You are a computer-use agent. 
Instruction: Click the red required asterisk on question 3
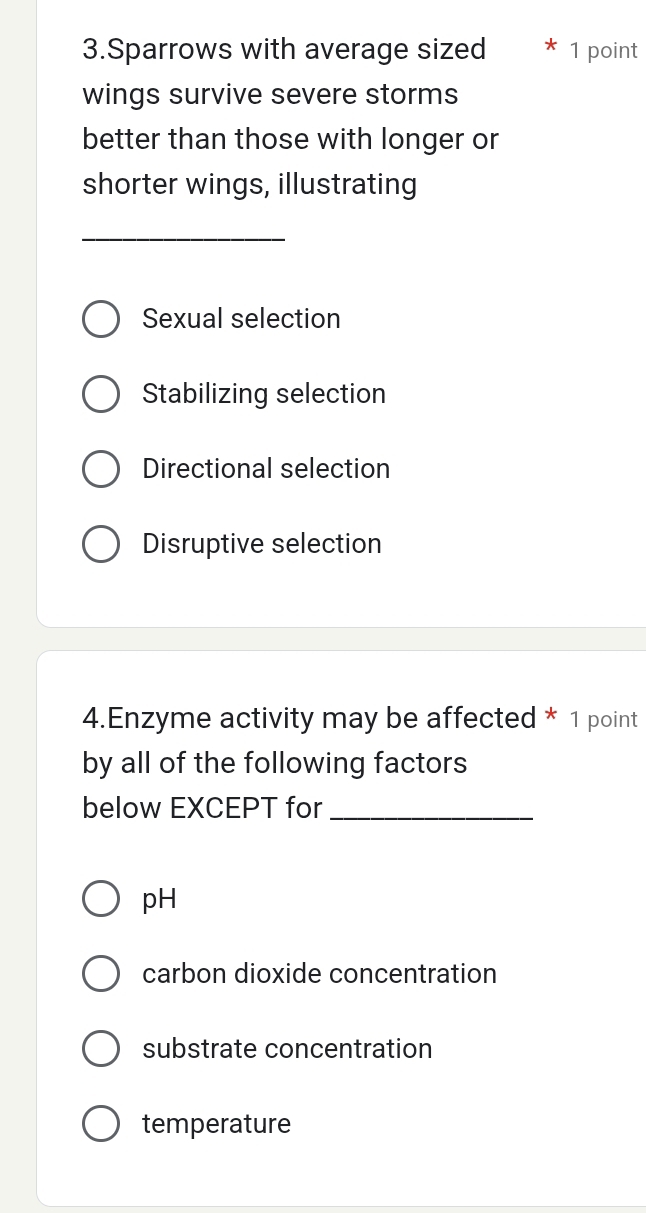pyautogui.click(x=552, y=48)
